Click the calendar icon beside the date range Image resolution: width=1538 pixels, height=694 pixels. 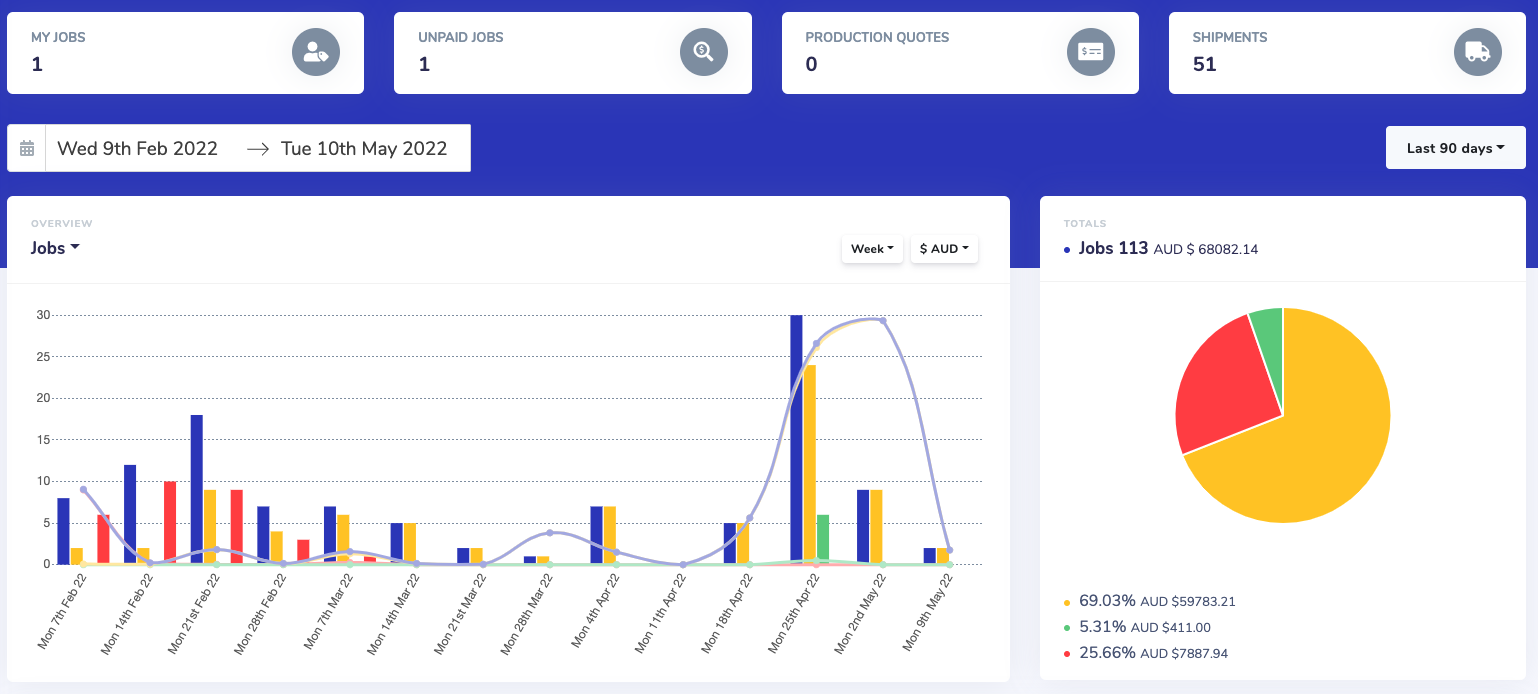(27, 147)
